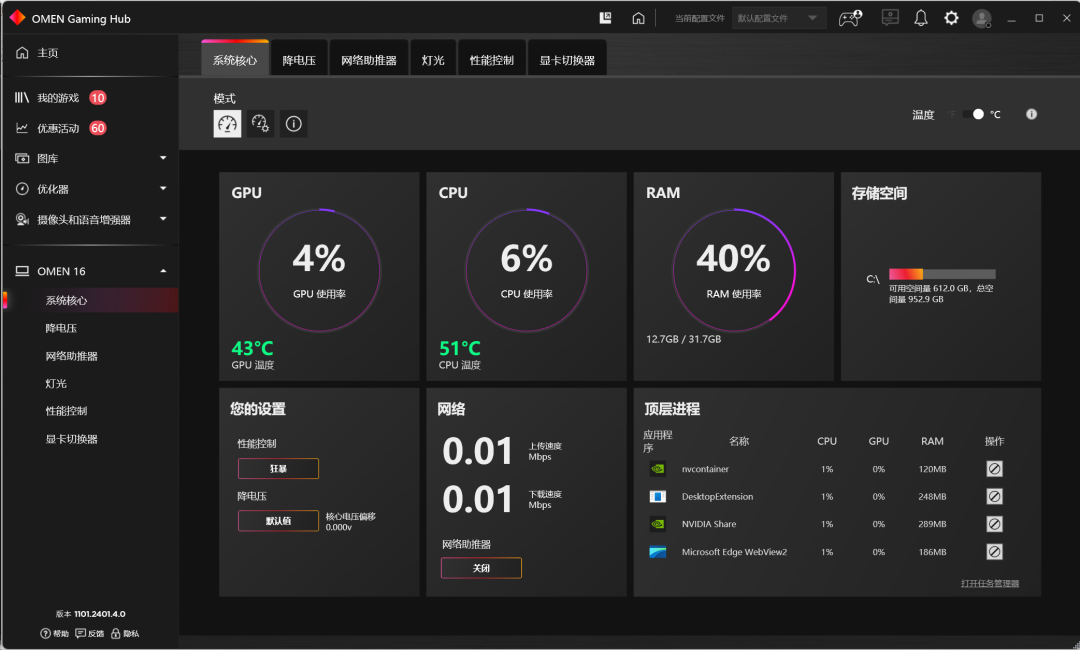Open the gamepad-with-user icon in the top bar
The height and width of the screenshot is (650, 1080).
850,18
